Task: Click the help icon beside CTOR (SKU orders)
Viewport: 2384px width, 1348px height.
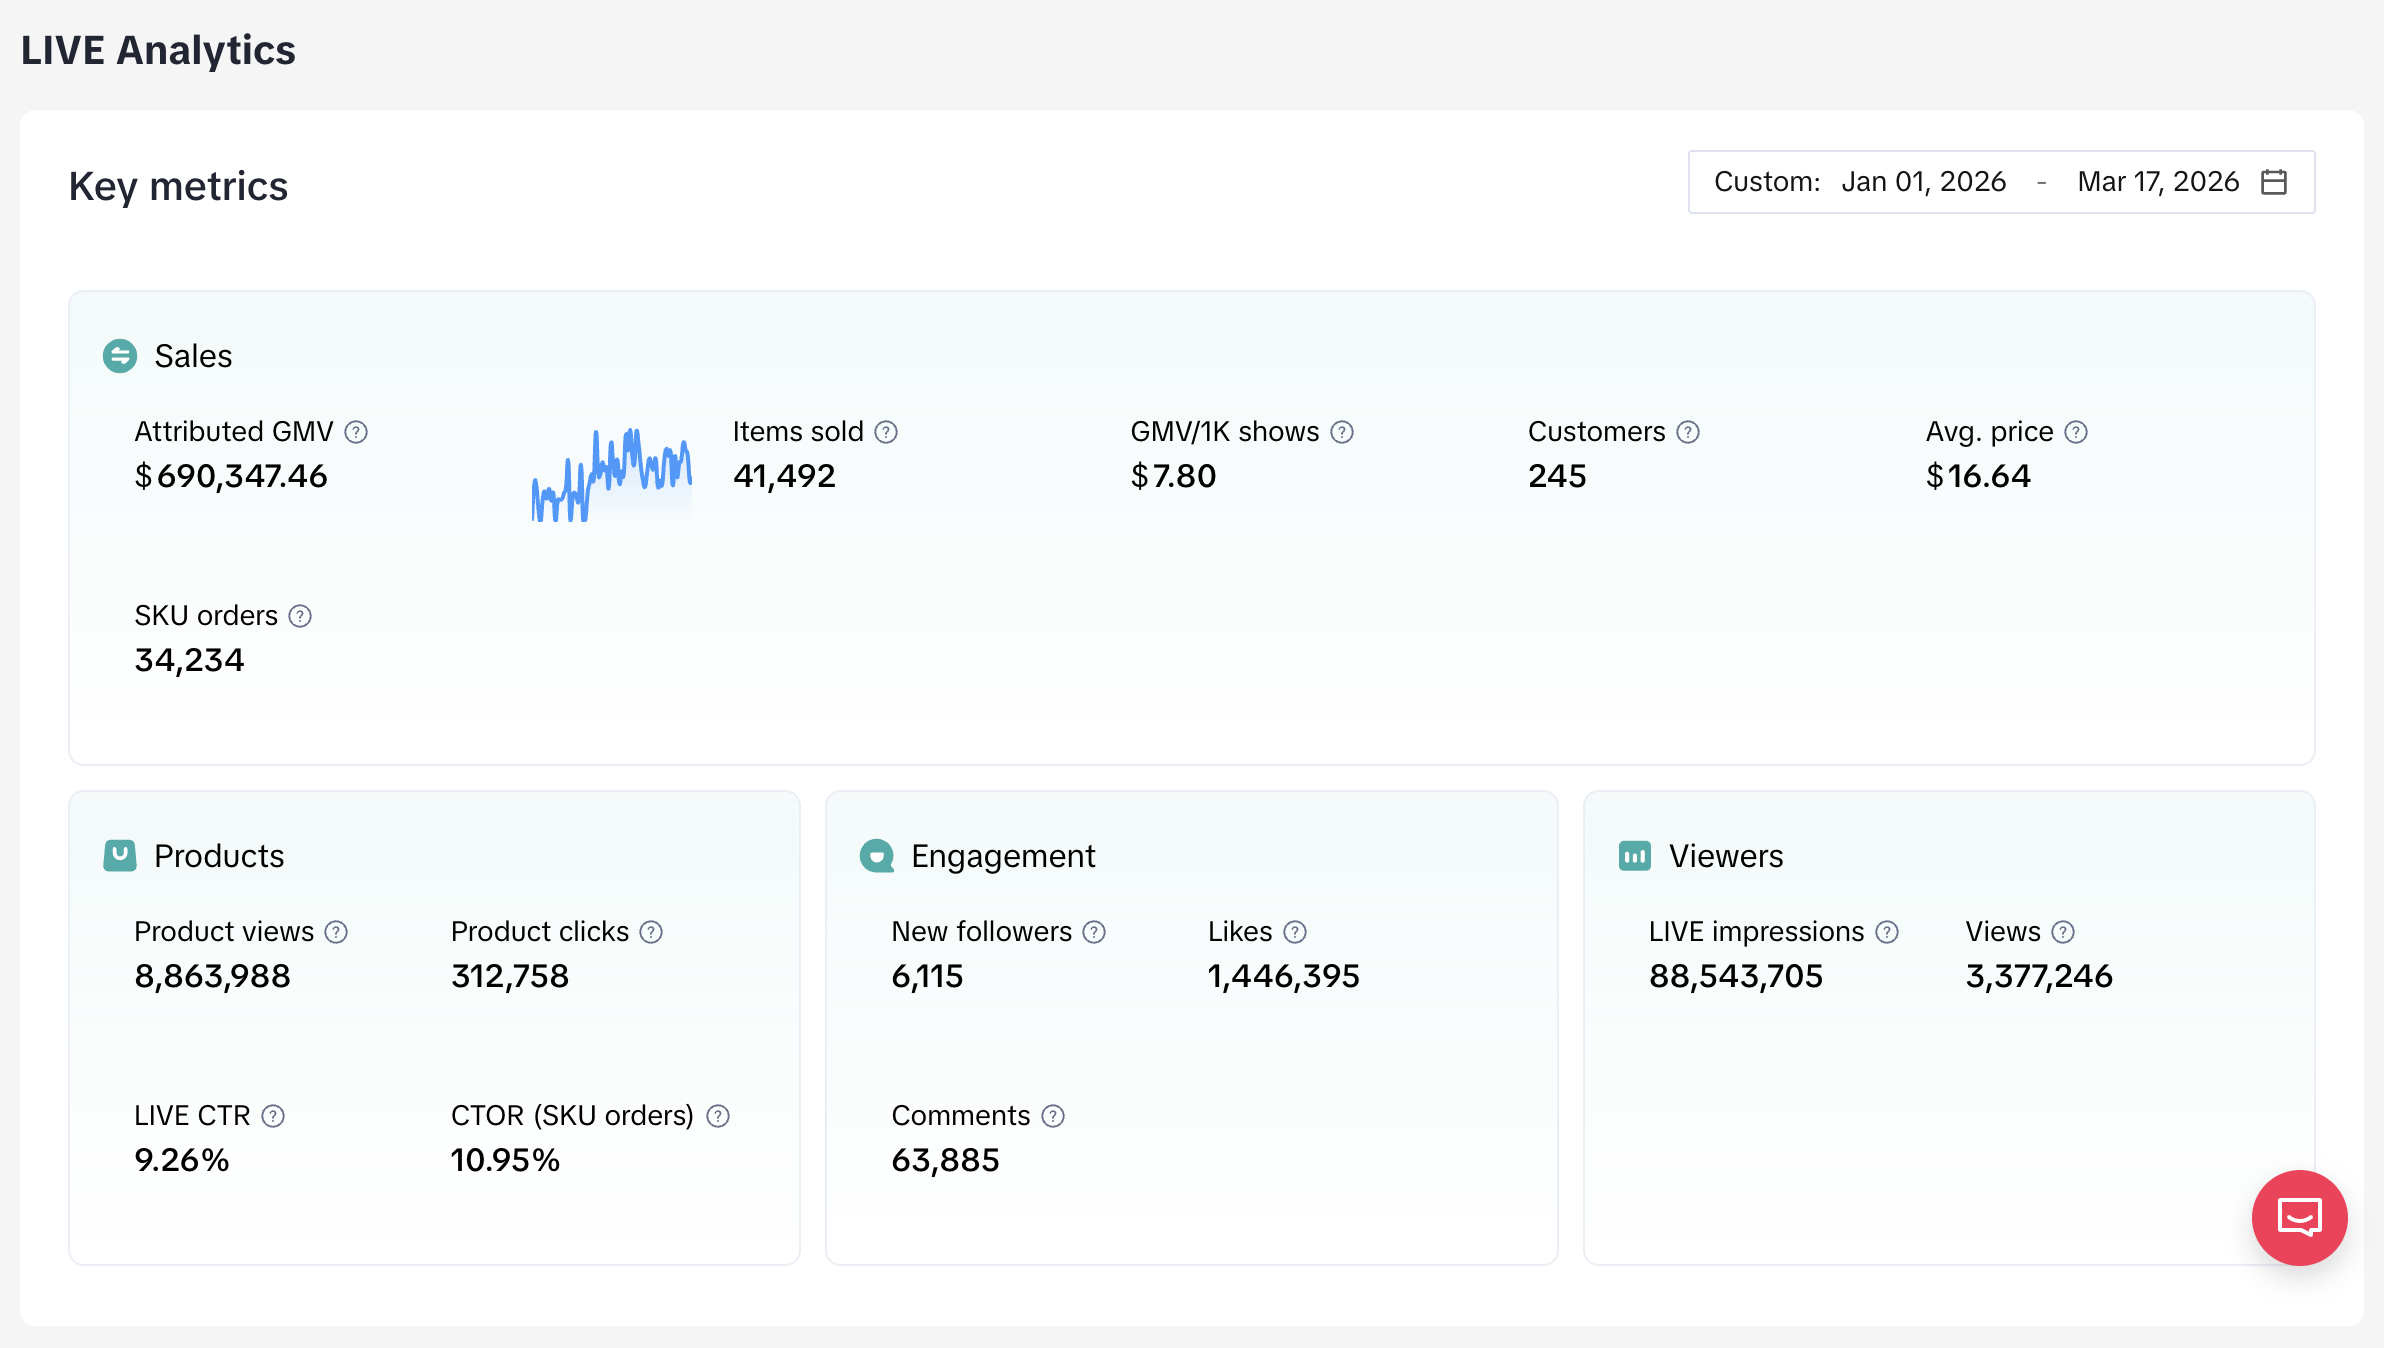Action: click(718, 1116)
